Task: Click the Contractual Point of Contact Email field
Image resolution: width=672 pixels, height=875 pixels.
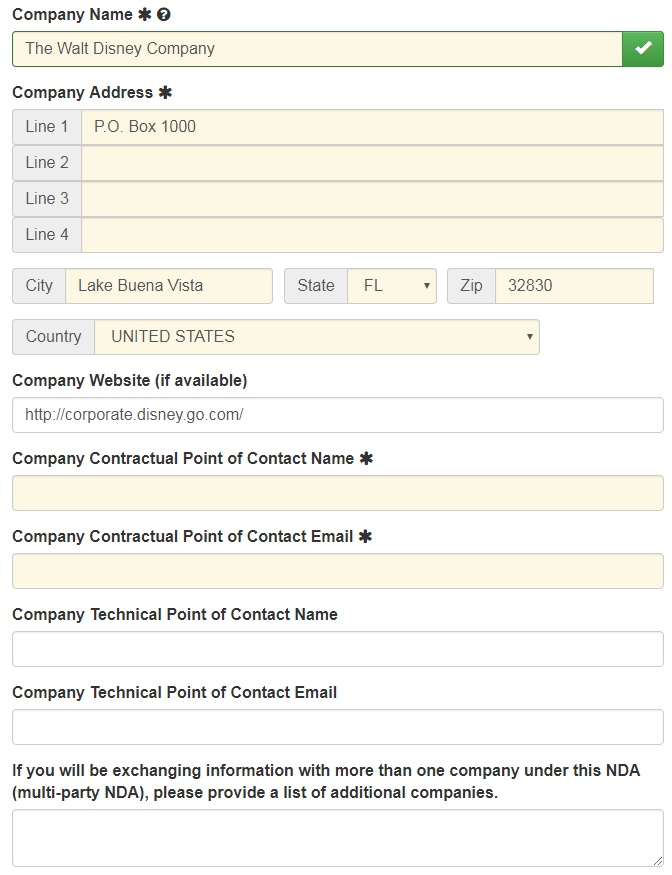Action: (x=336, y=570)
